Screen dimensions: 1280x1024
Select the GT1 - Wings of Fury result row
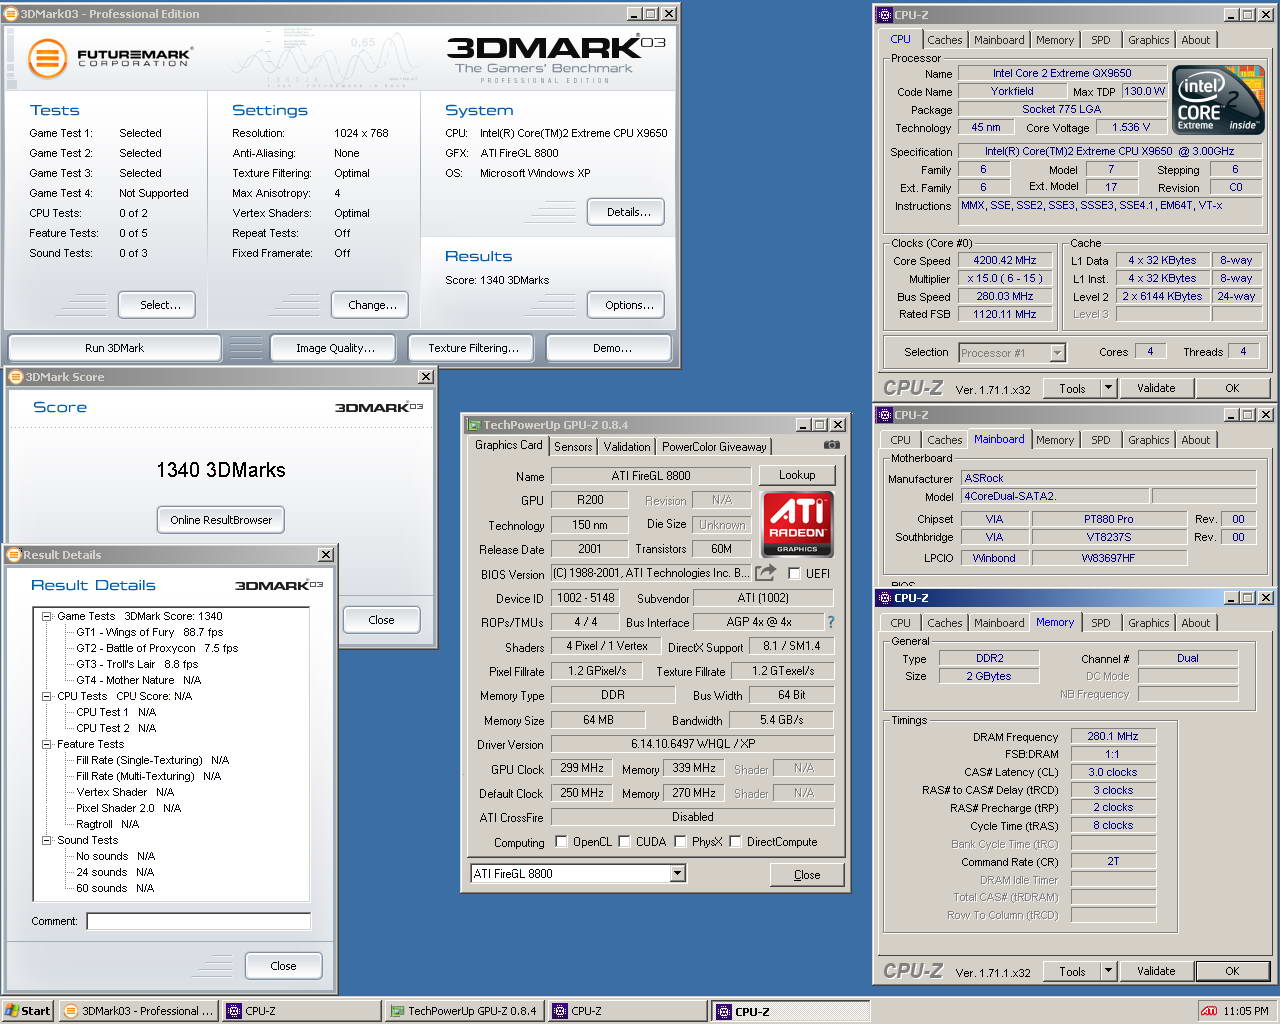[149, 632]
